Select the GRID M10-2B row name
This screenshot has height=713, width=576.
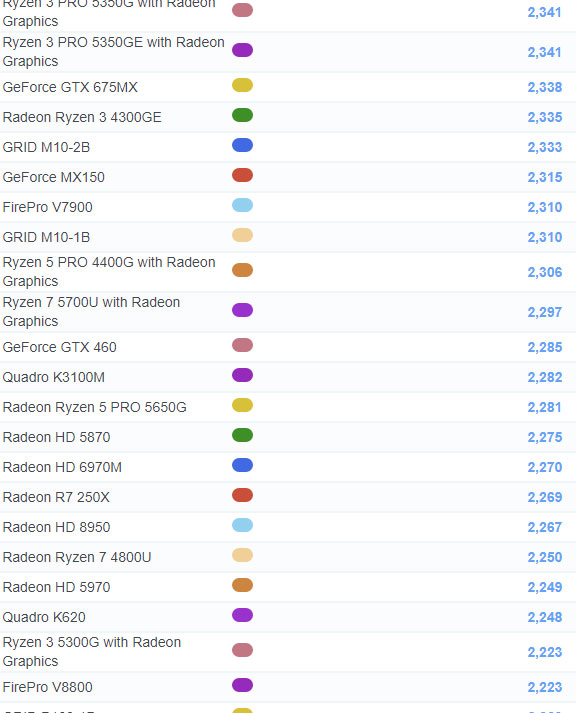tap(46, 147)
